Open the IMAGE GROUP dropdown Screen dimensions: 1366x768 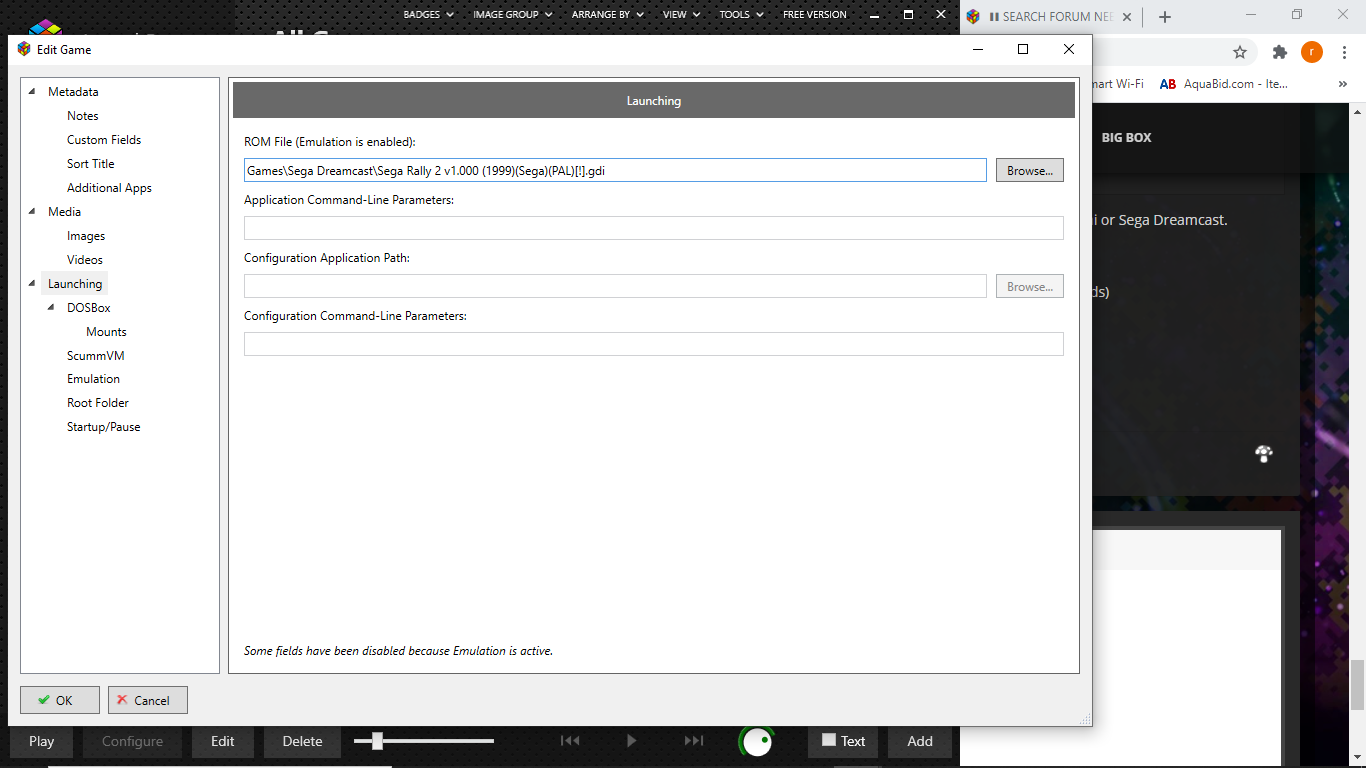(513, 15)
